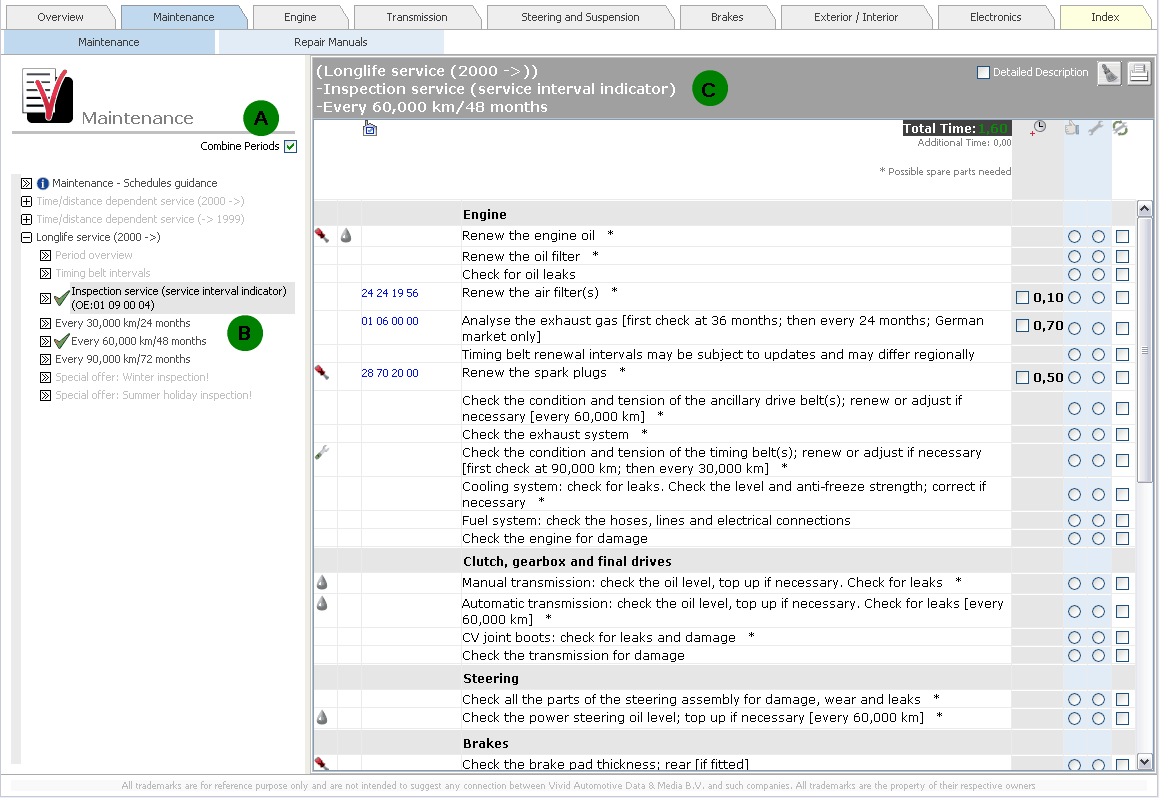The height and width of the screenshot is (798, 1160).
Task: Click the clock with plus additional-time icon
Action: coord(1038,128)
